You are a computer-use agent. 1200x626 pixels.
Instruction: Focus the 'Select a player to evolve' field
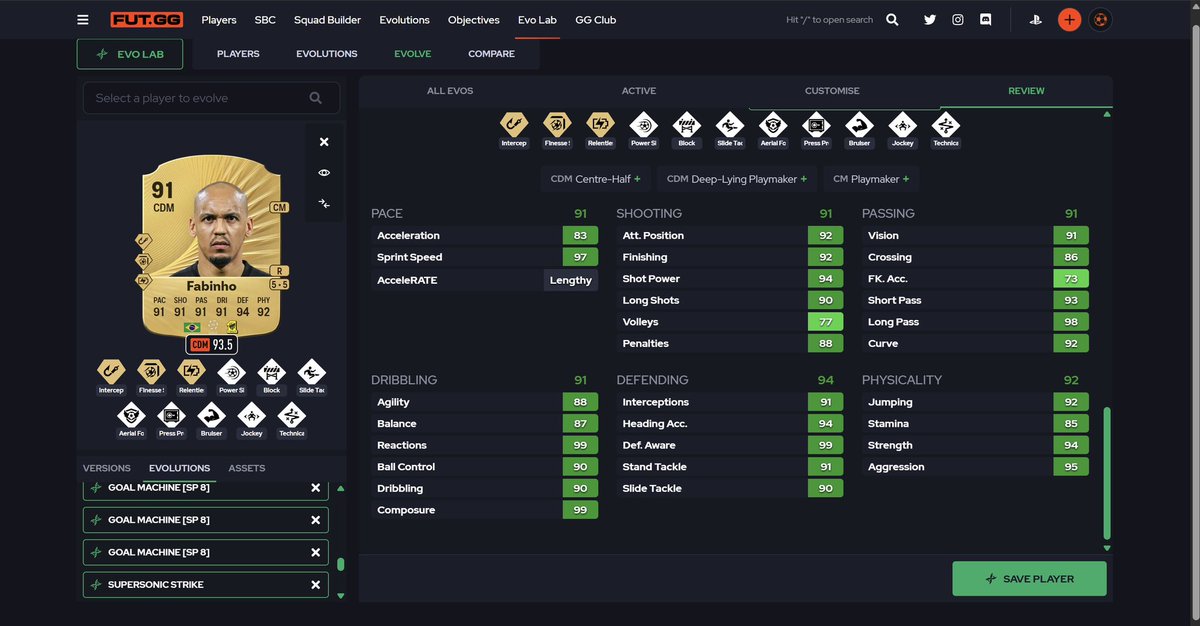click(x=211, y=98)
